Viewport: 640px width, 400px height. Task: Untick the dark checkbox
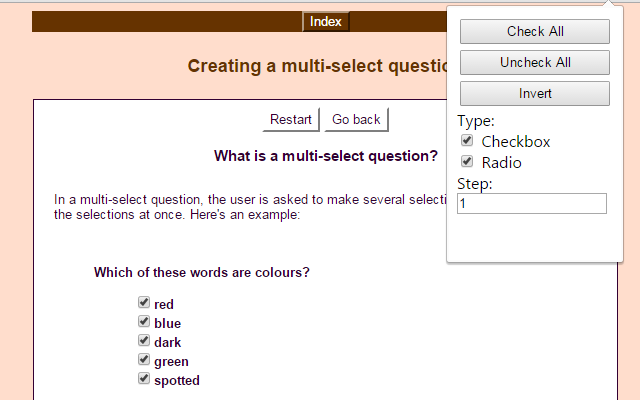click(144, 341)
